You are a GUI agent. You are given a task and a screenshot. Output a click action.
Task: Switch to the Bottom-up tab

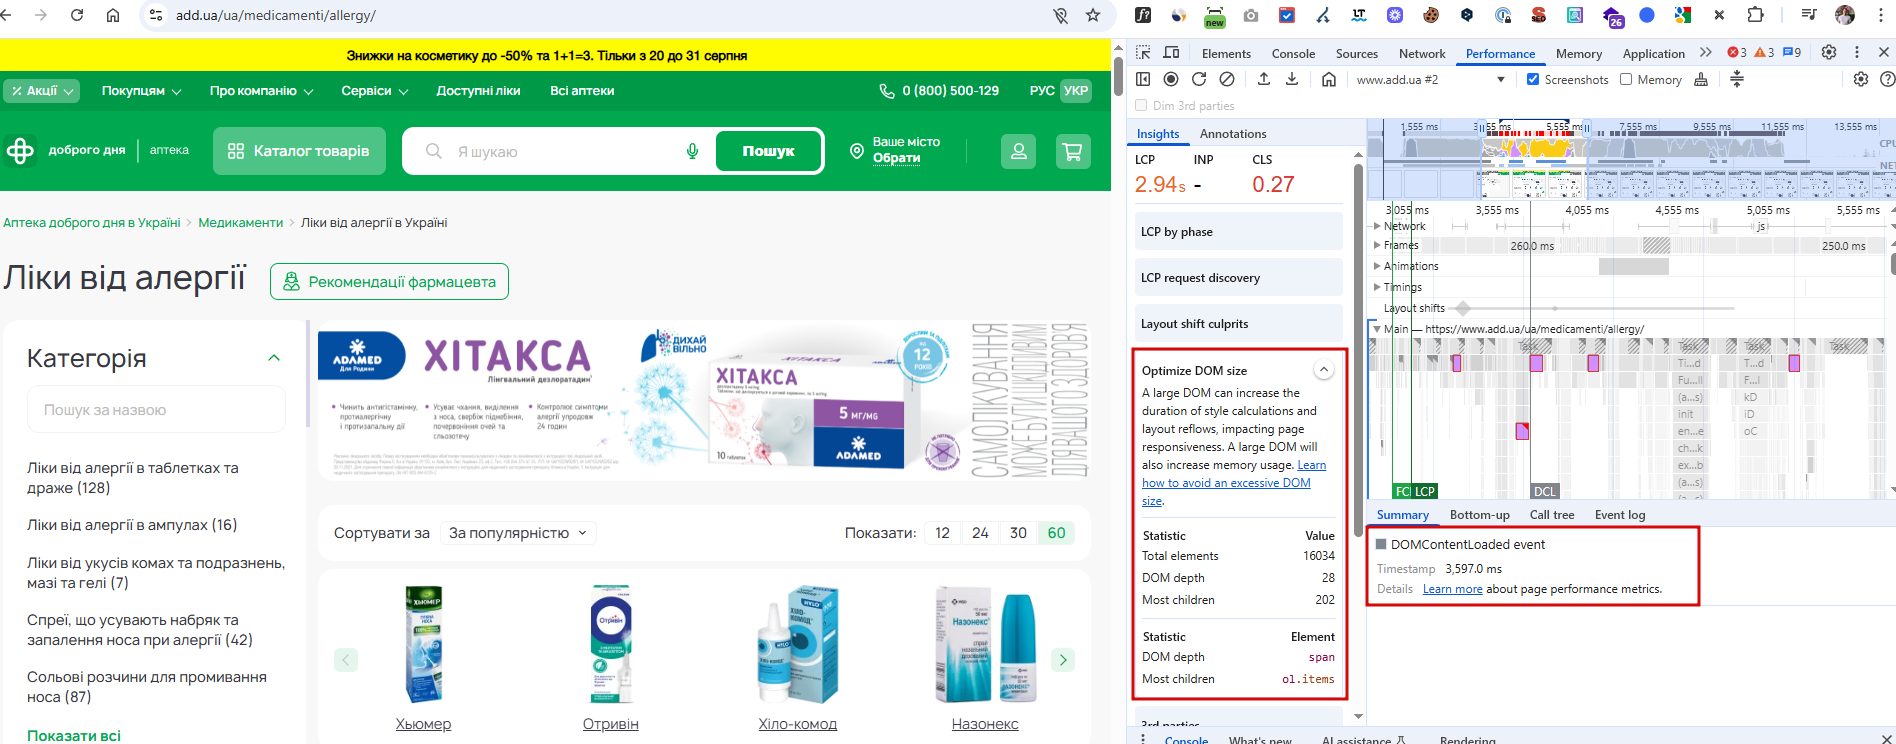point(1479,515)
